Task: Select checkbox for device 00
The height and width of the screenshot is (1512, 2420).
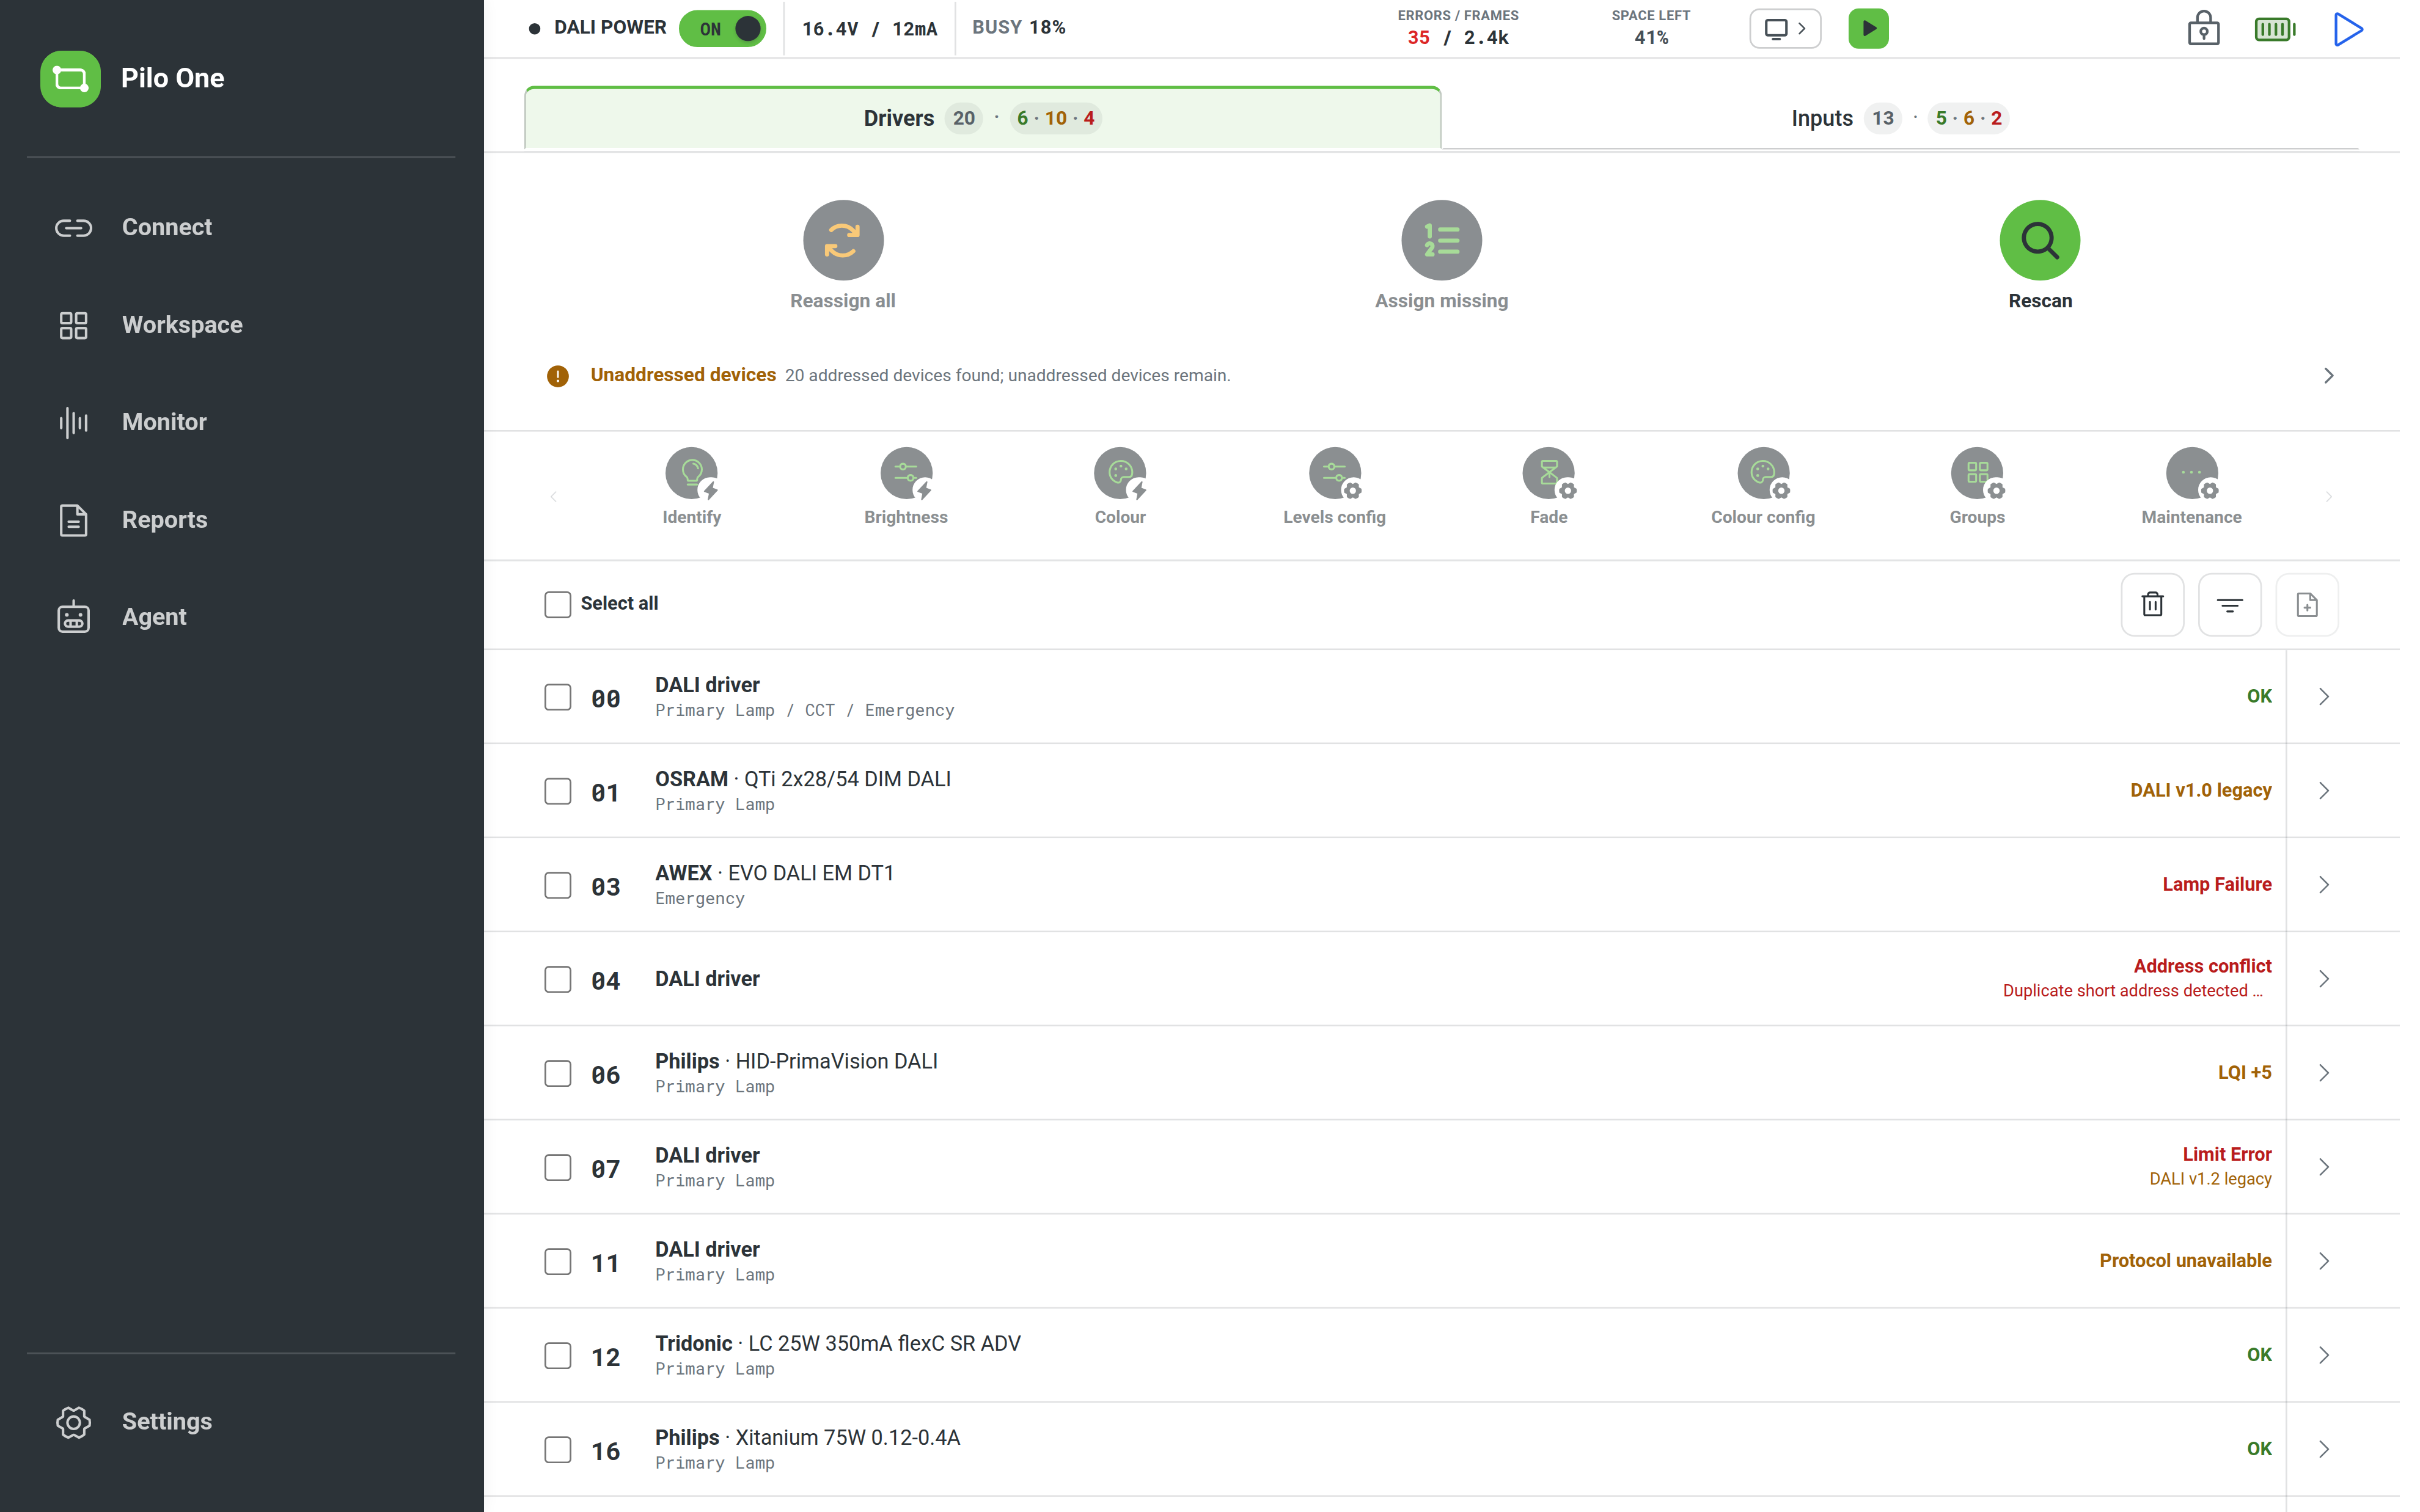Action: pos(557,697)
